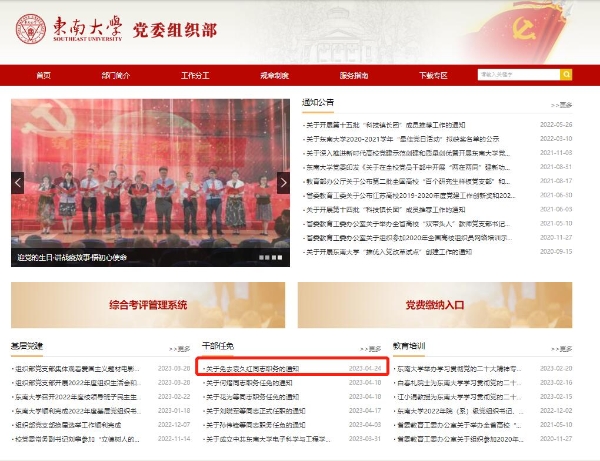The height and width of the screenshot is (461, 600).
Task: Select the third carousel indicator dot
Action: pos(274,257)
